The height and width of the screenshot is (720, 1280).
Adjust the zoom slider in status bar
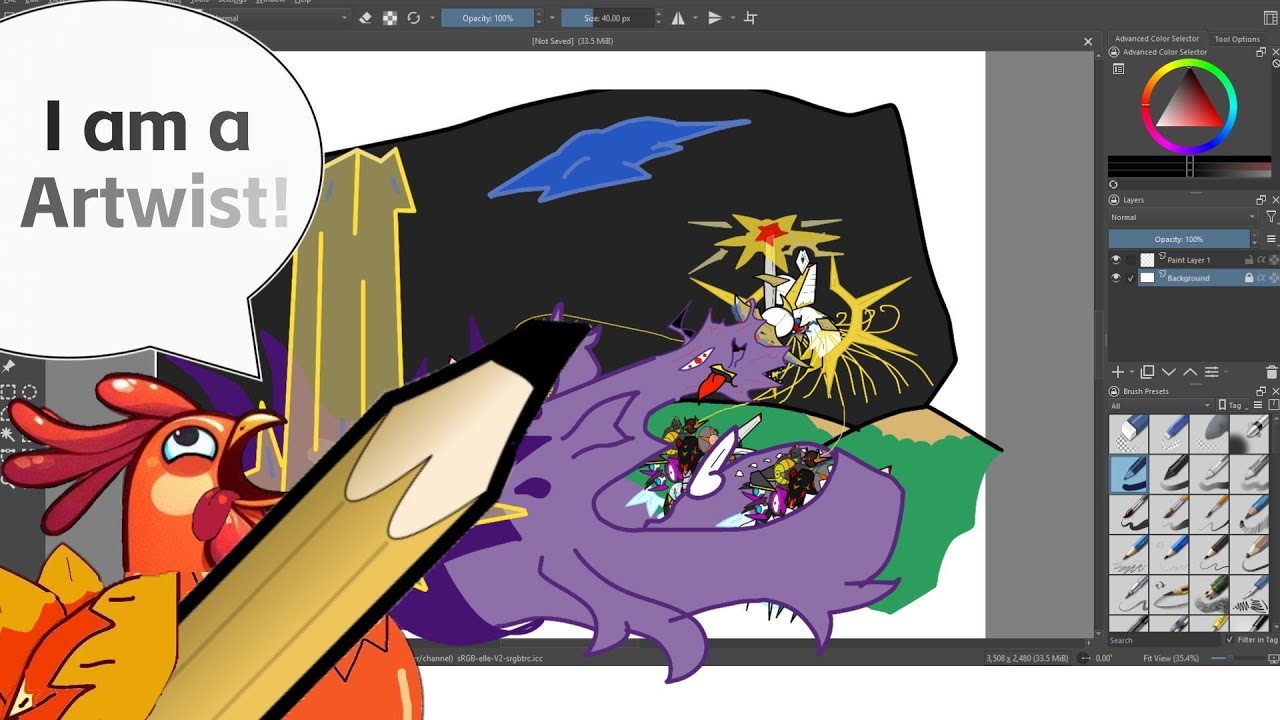click(1238, 658)
